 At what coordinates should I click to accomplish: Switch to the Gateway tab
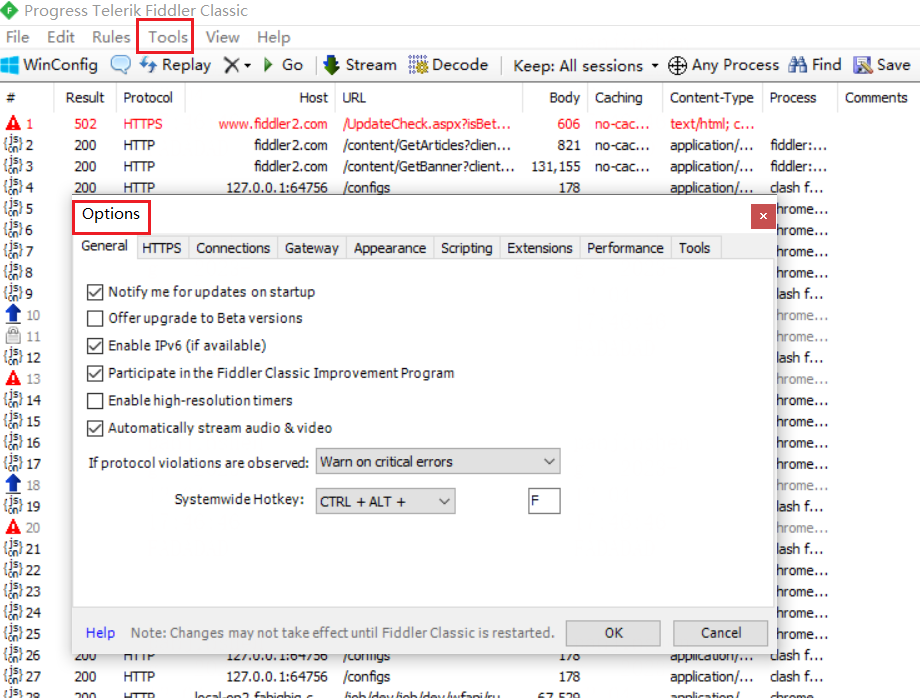click(x=312, y=248)
